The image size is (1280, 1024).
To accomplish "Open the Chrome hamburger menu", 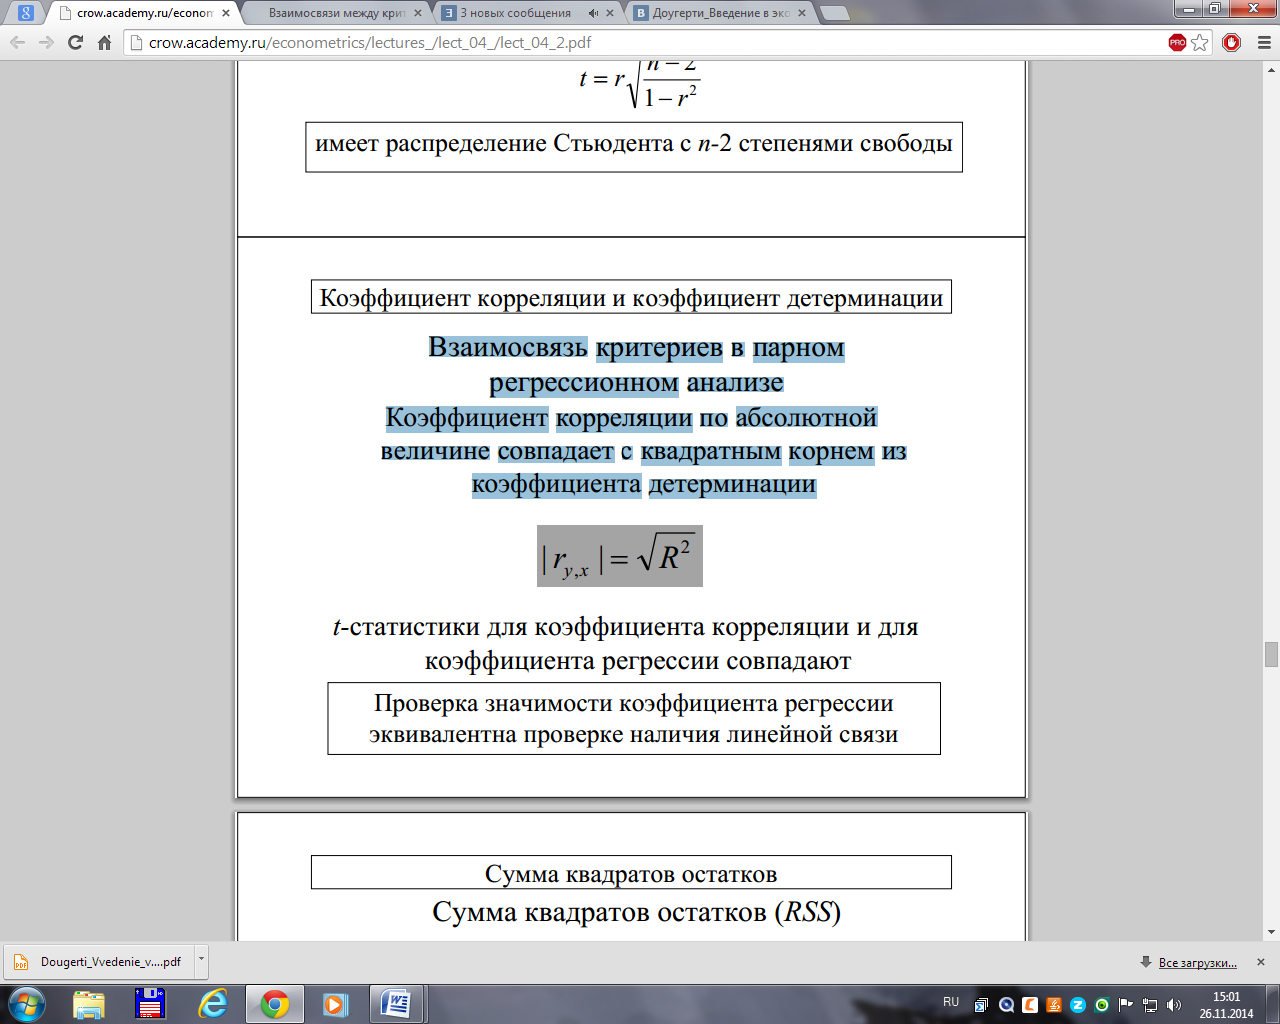I will coord(1263,43).
